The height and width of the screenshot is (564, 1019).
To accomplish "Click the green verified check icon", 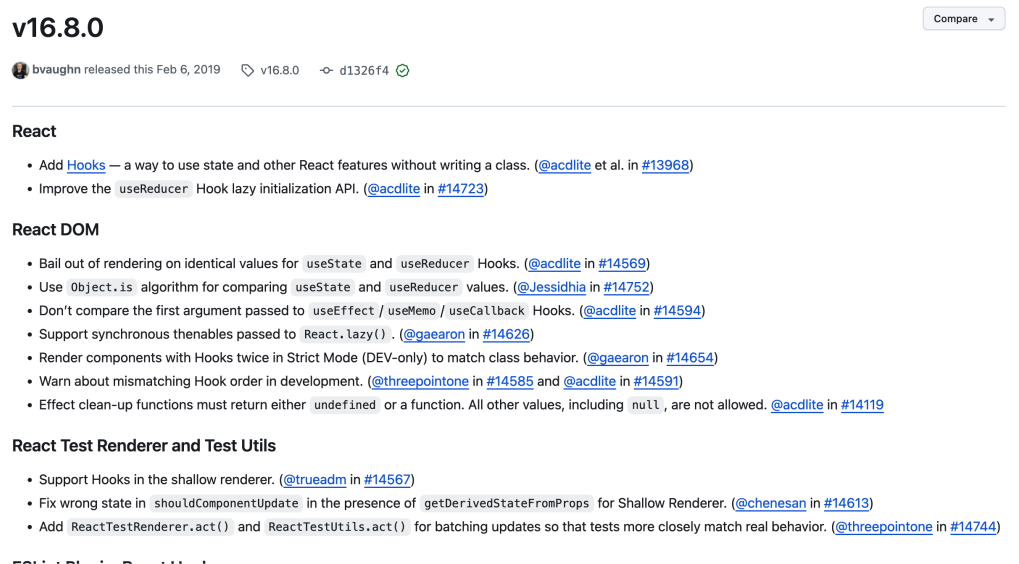I will [x=402, y=70].
